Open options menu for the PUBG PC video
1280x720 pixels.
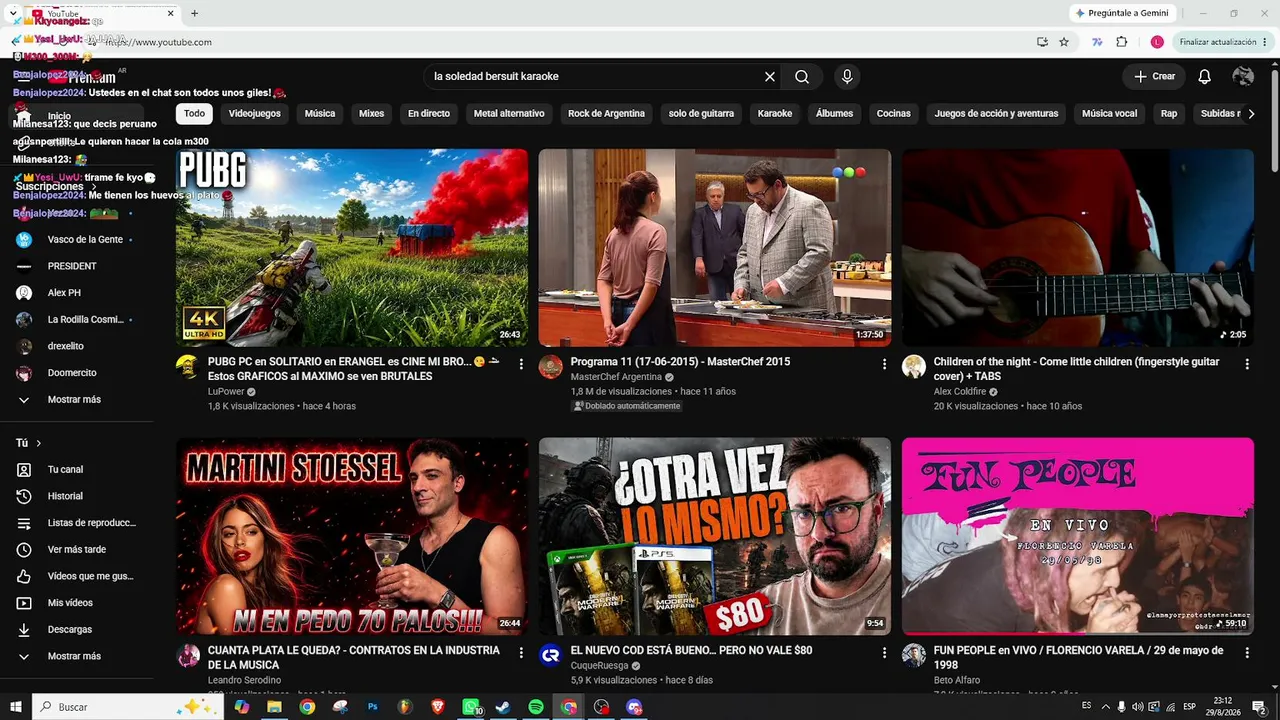521,364
